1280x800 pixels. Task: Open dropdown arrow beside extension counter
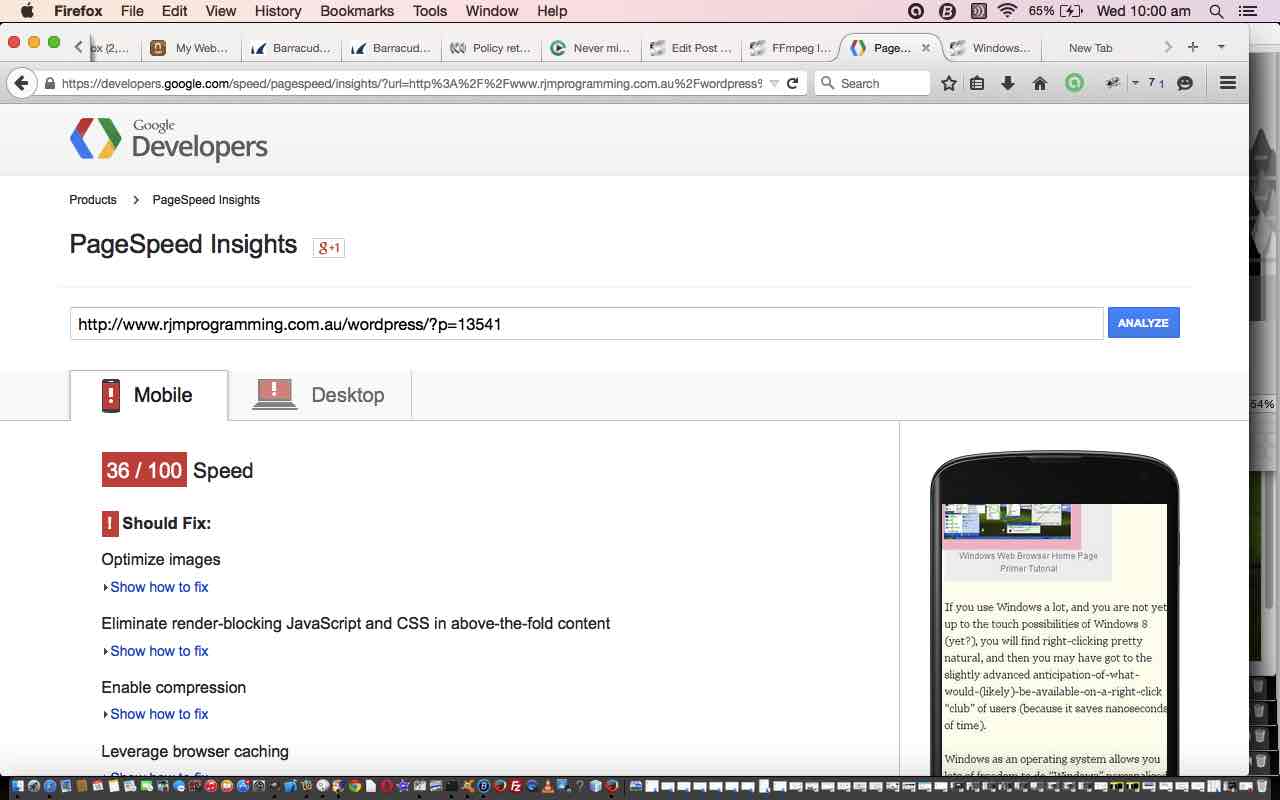(1135, 84)
